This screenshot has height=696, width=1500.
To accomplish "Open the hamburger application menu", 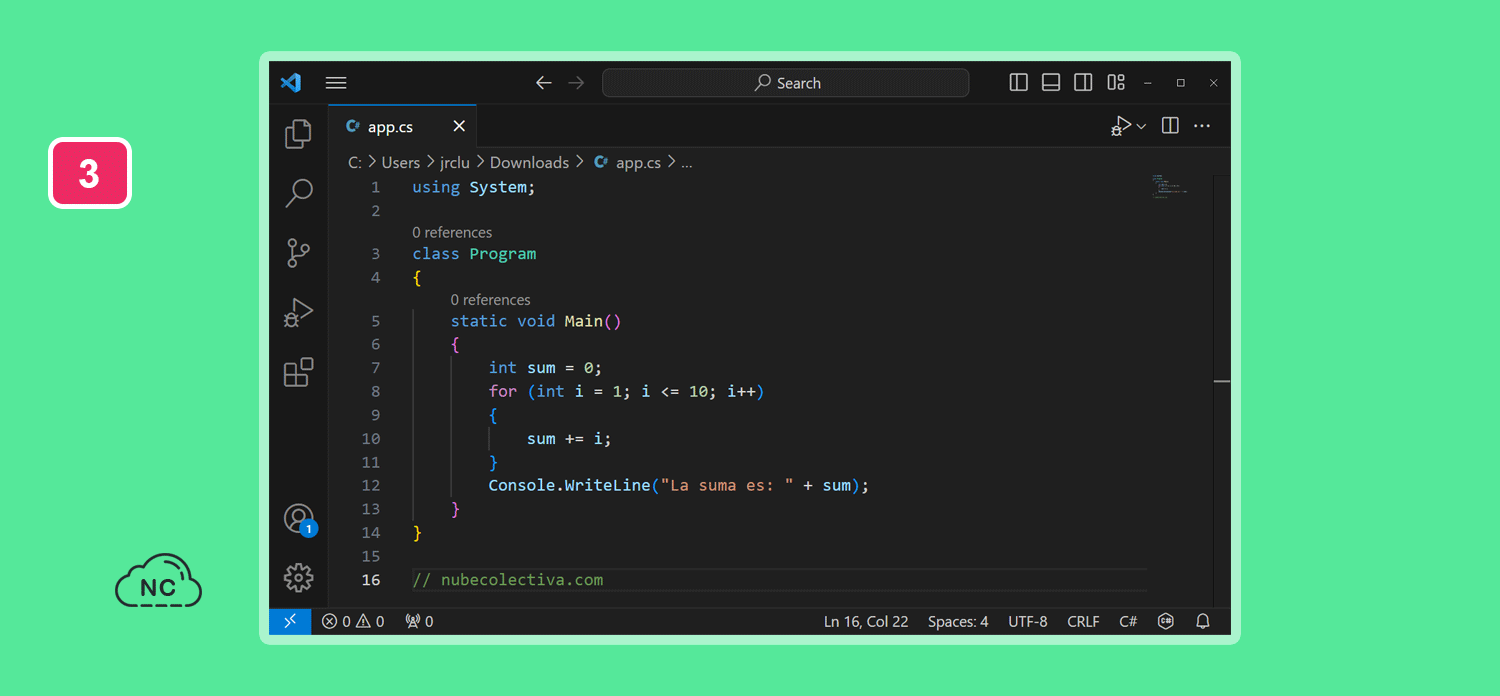I will click(x=336, y=83).
